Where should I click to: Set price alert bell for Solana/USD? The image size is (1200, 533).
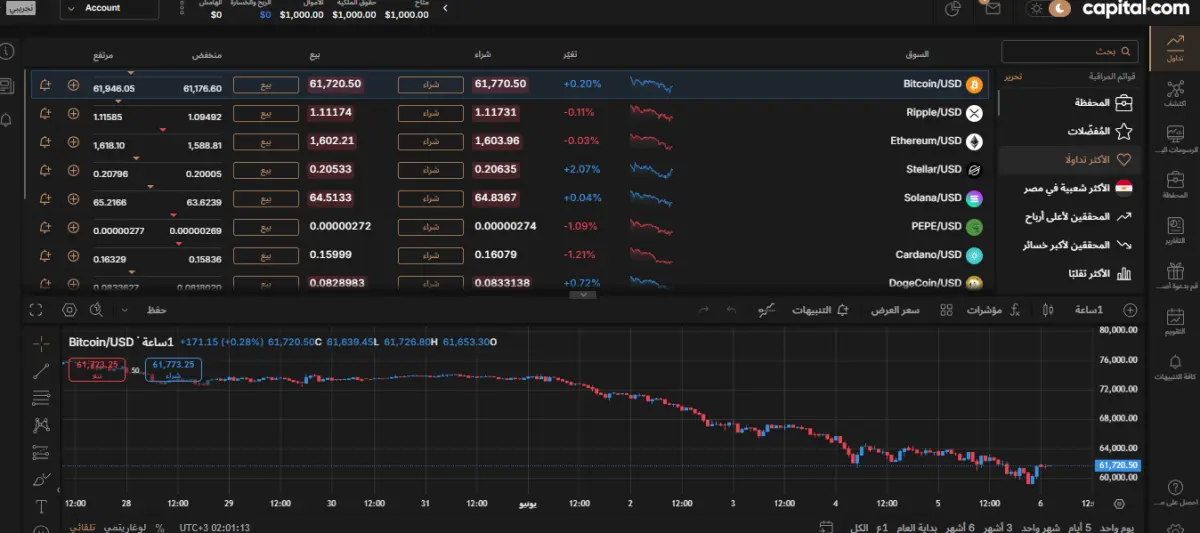[45, 198]
